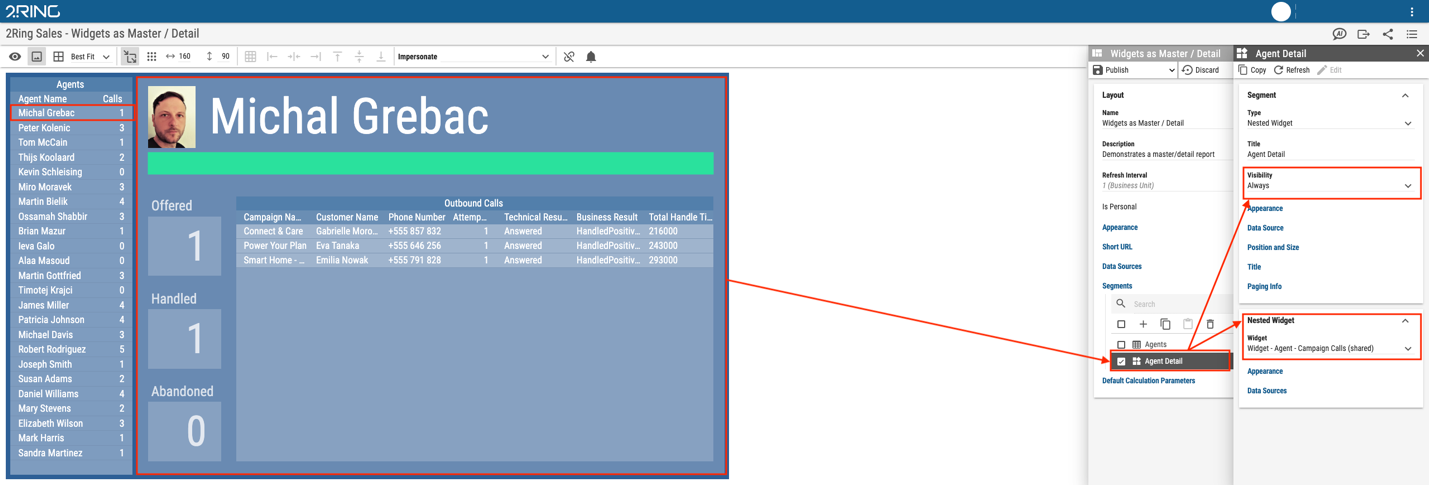The height and width of the screenshot is (485, 1429).
Task: Collapse the Nested Widget section
Action: click(x=1405, y=321)
